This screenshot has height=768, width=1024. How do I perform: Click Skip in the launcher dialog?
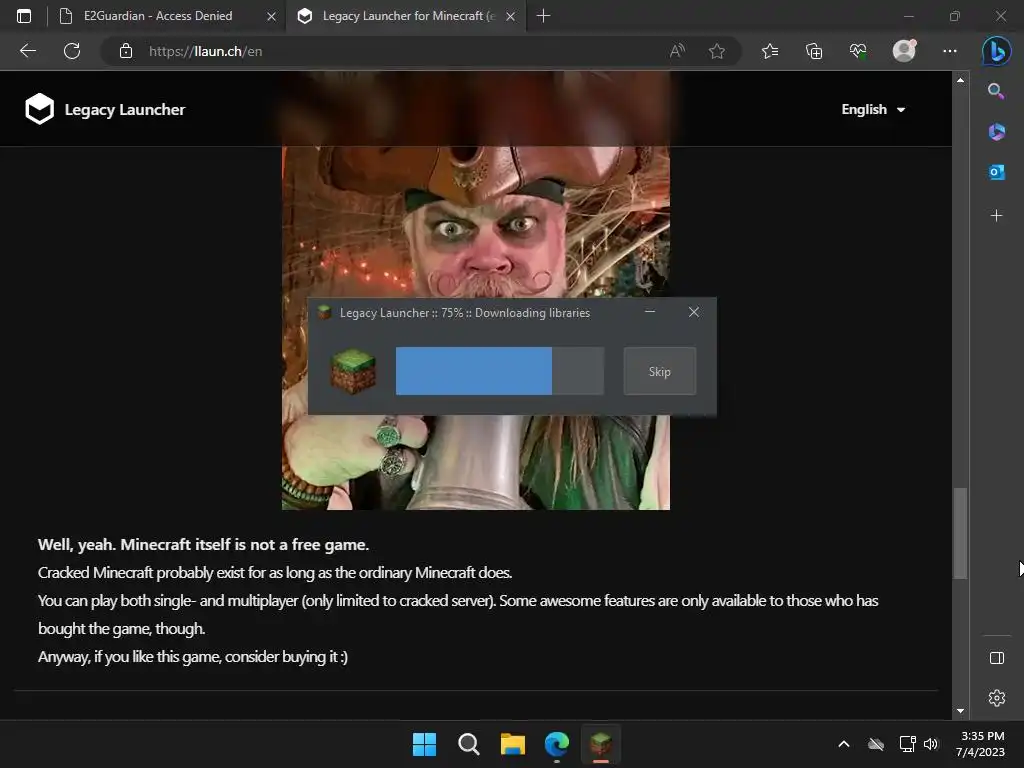click(660, 371)
